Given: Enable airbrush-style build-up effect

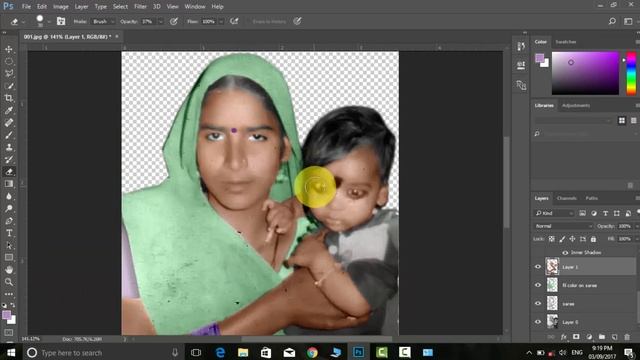Looking at the screenshot, I should click(234, 21).
